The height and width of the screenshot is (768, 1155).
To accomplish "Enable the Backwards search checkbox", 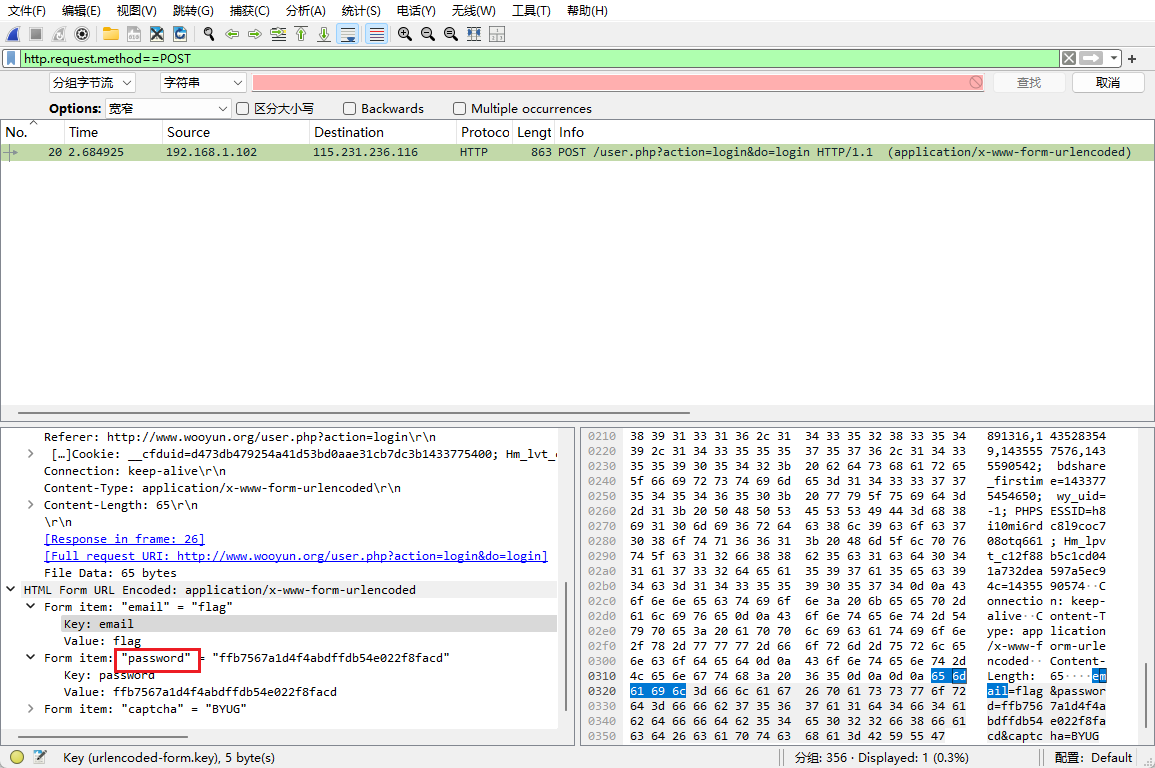I will [351, 108].
